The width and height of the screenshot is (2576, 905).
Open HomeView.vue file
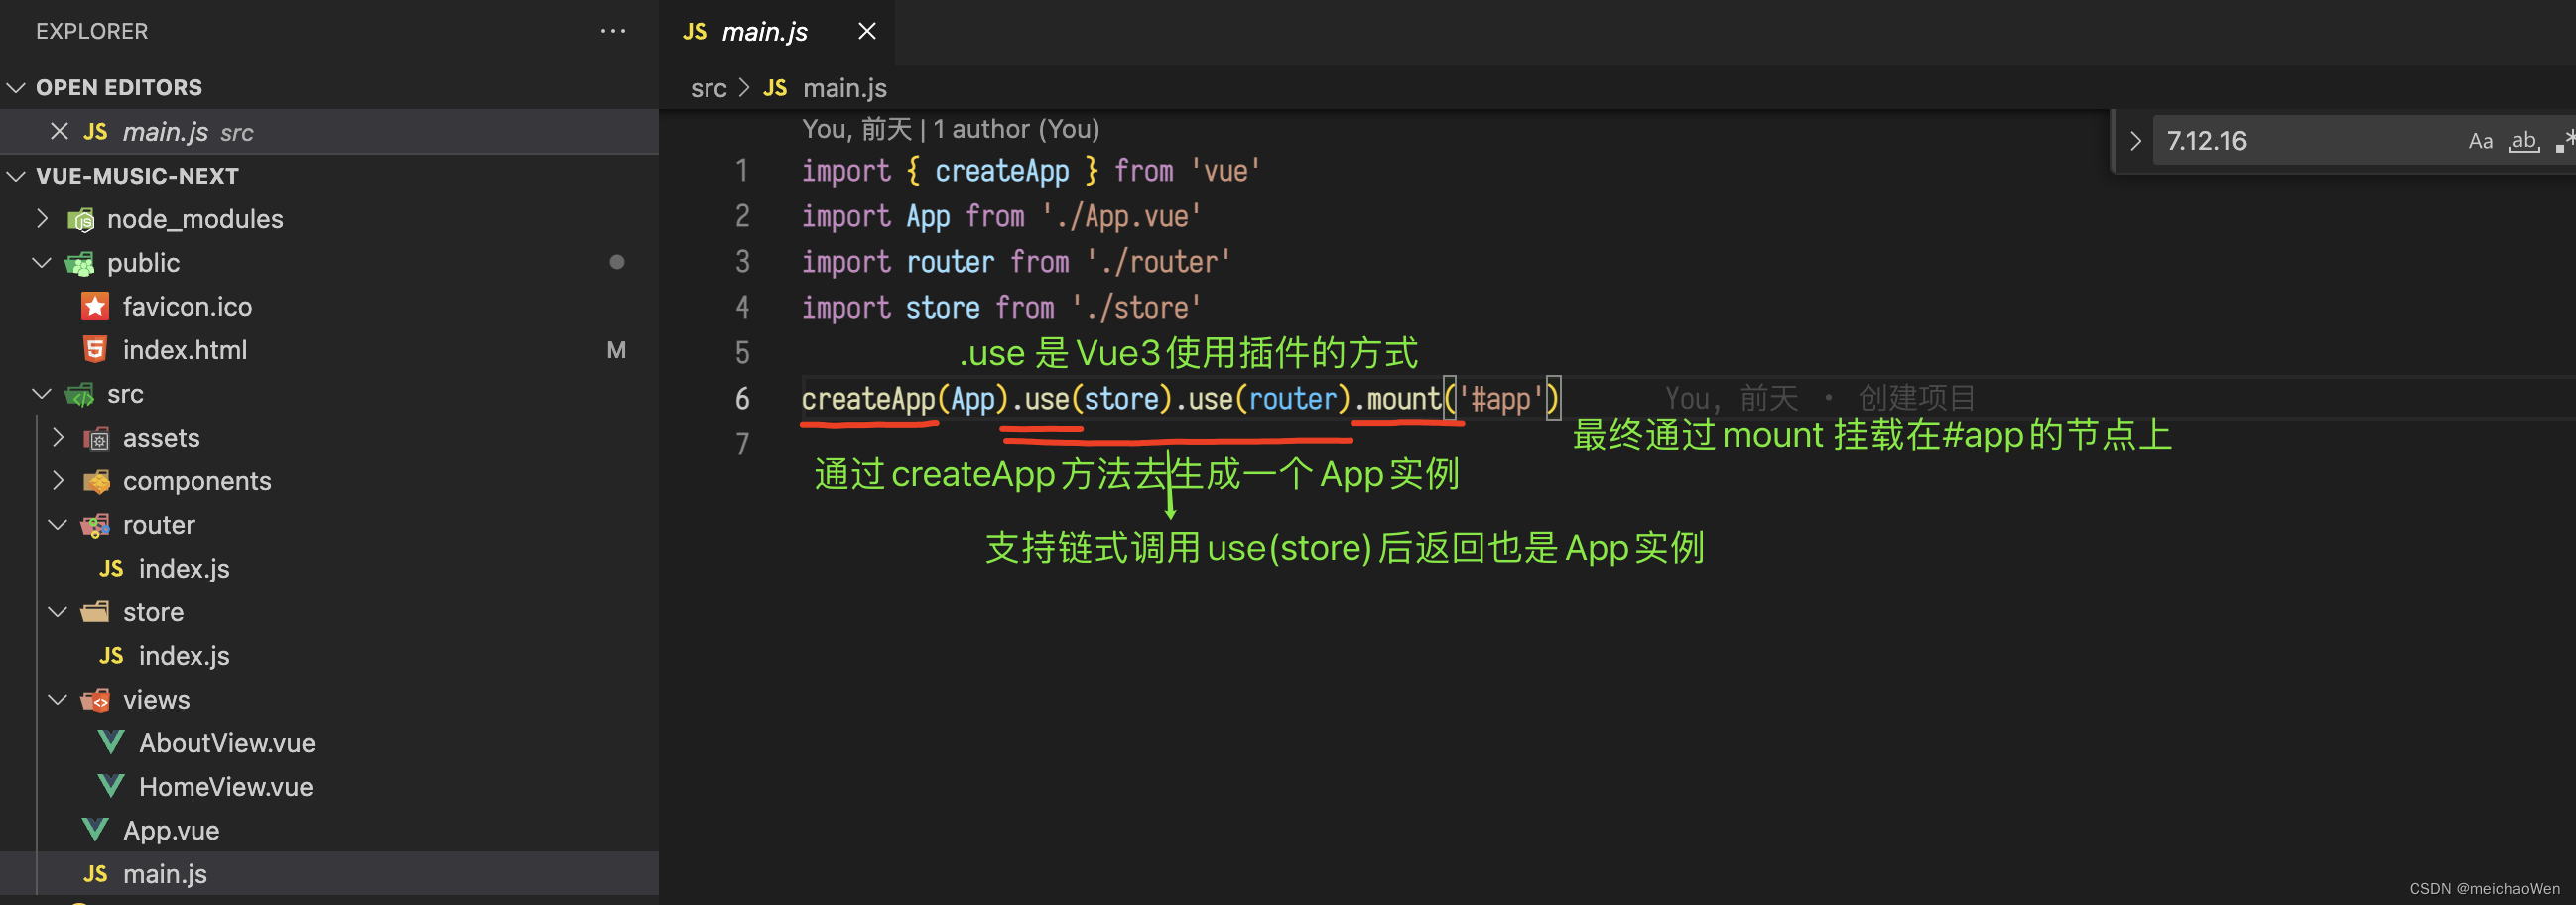coord(226,787)
